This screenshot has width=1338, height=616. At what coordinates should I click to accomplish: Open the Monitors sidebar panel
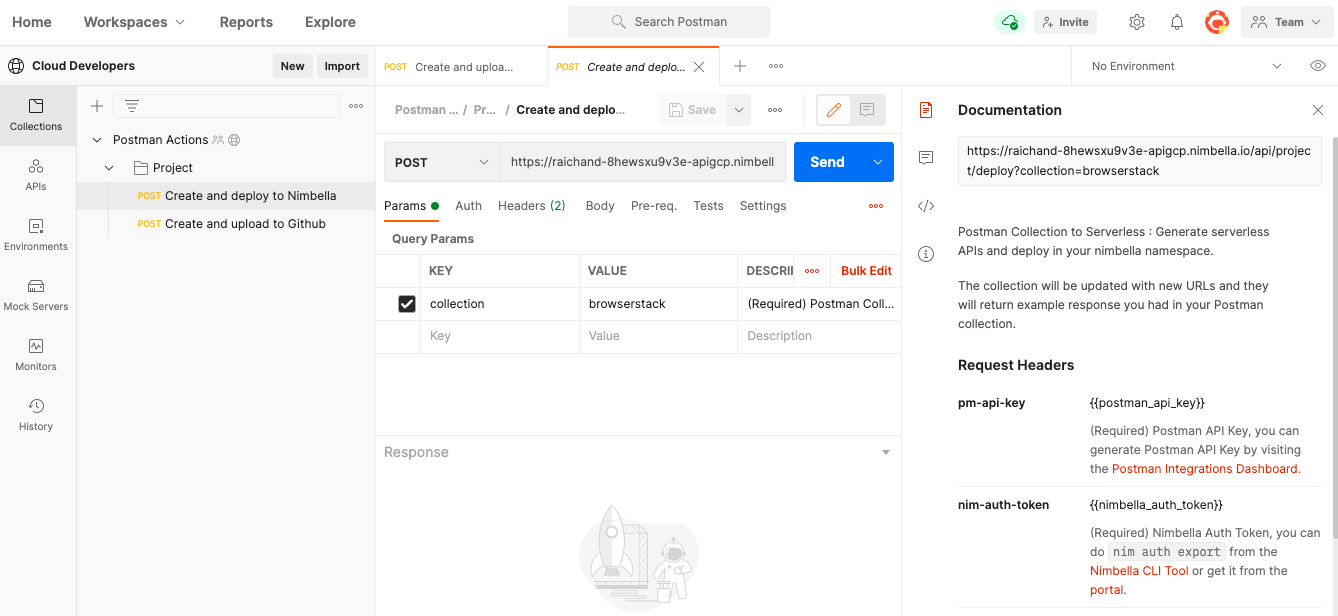(36, 355)
